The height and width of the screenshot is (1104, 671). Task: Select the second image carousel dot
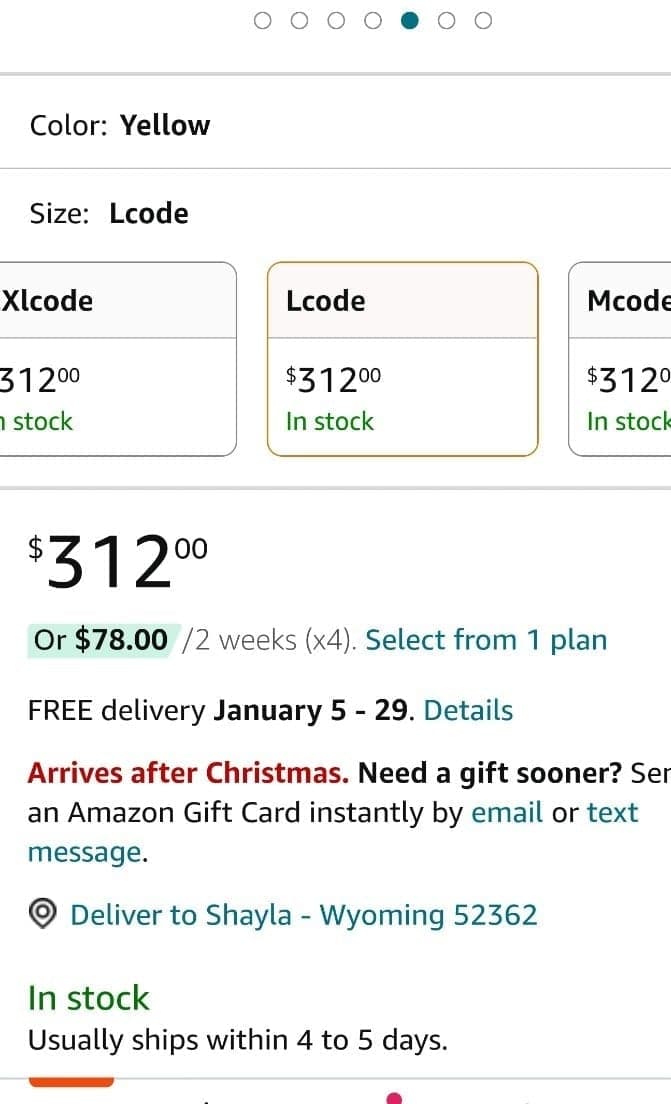pos(299,21)
